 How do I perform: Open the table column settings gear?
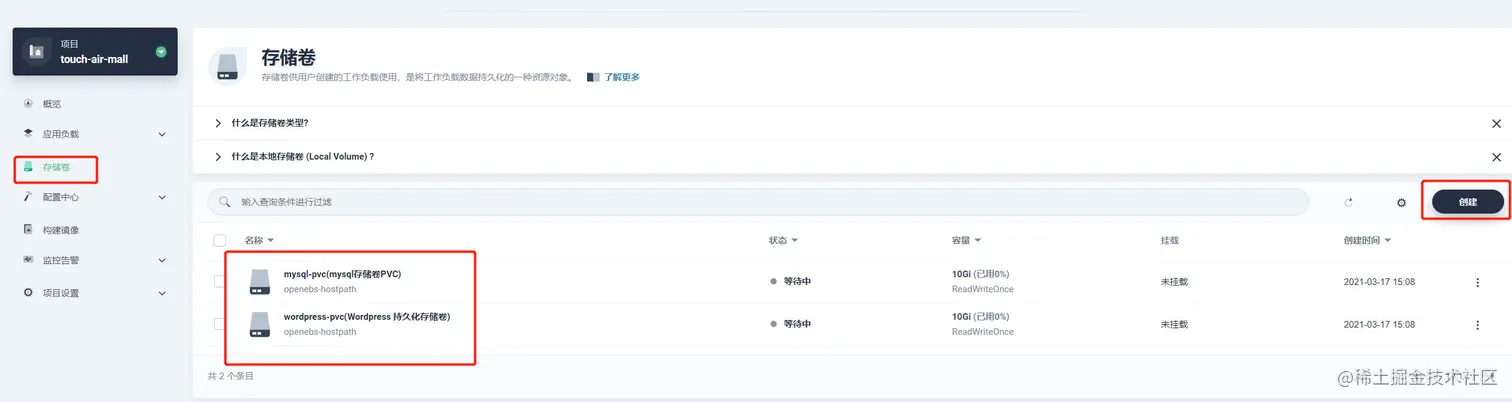click(1401, 203)
